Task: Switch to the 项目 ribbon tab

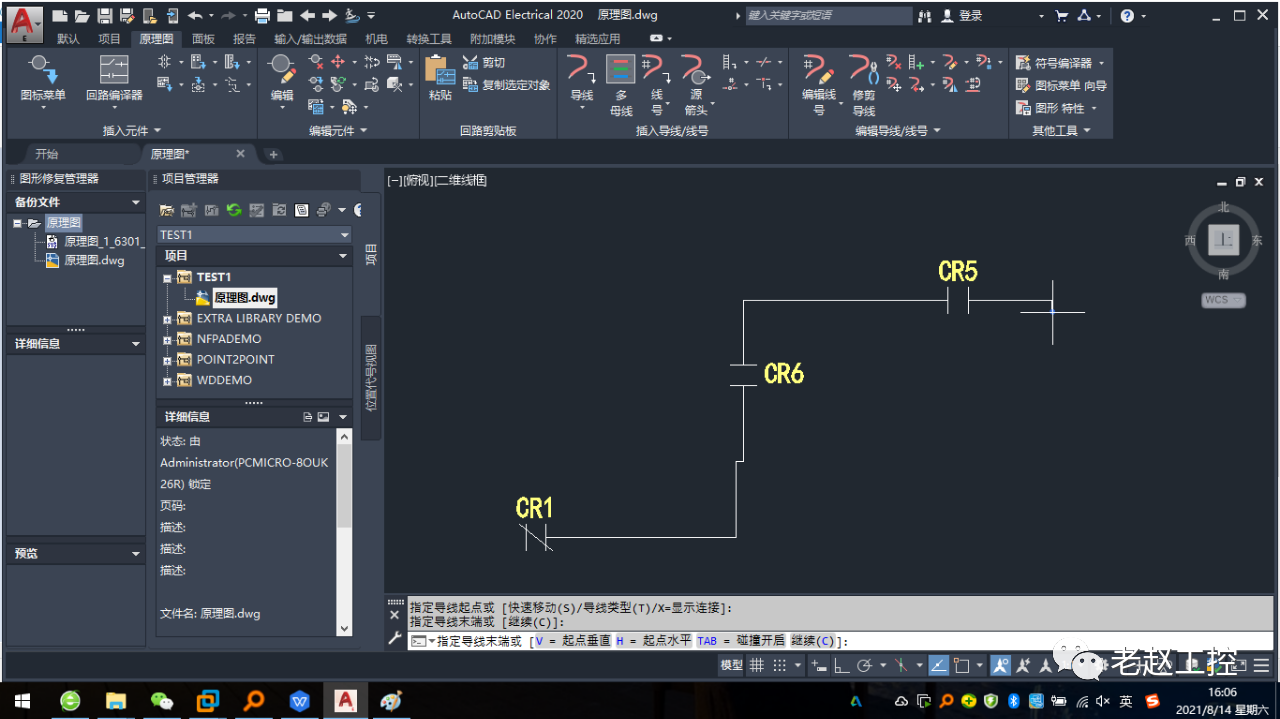Action: tap(109, 39)
